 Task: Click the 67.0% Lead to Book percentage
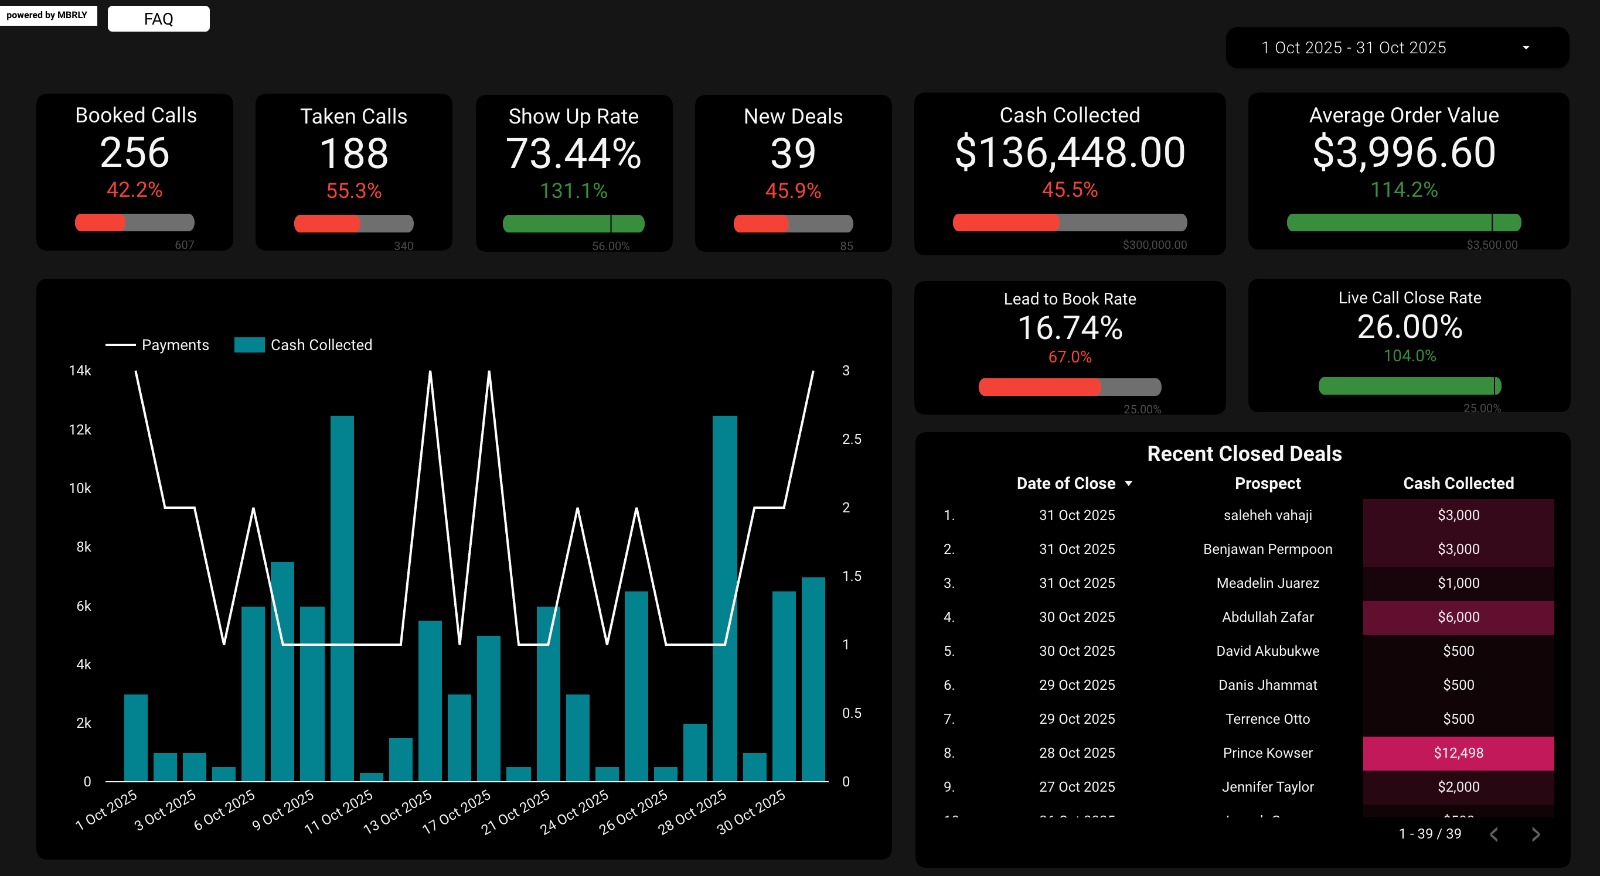tap(1070, 357)
